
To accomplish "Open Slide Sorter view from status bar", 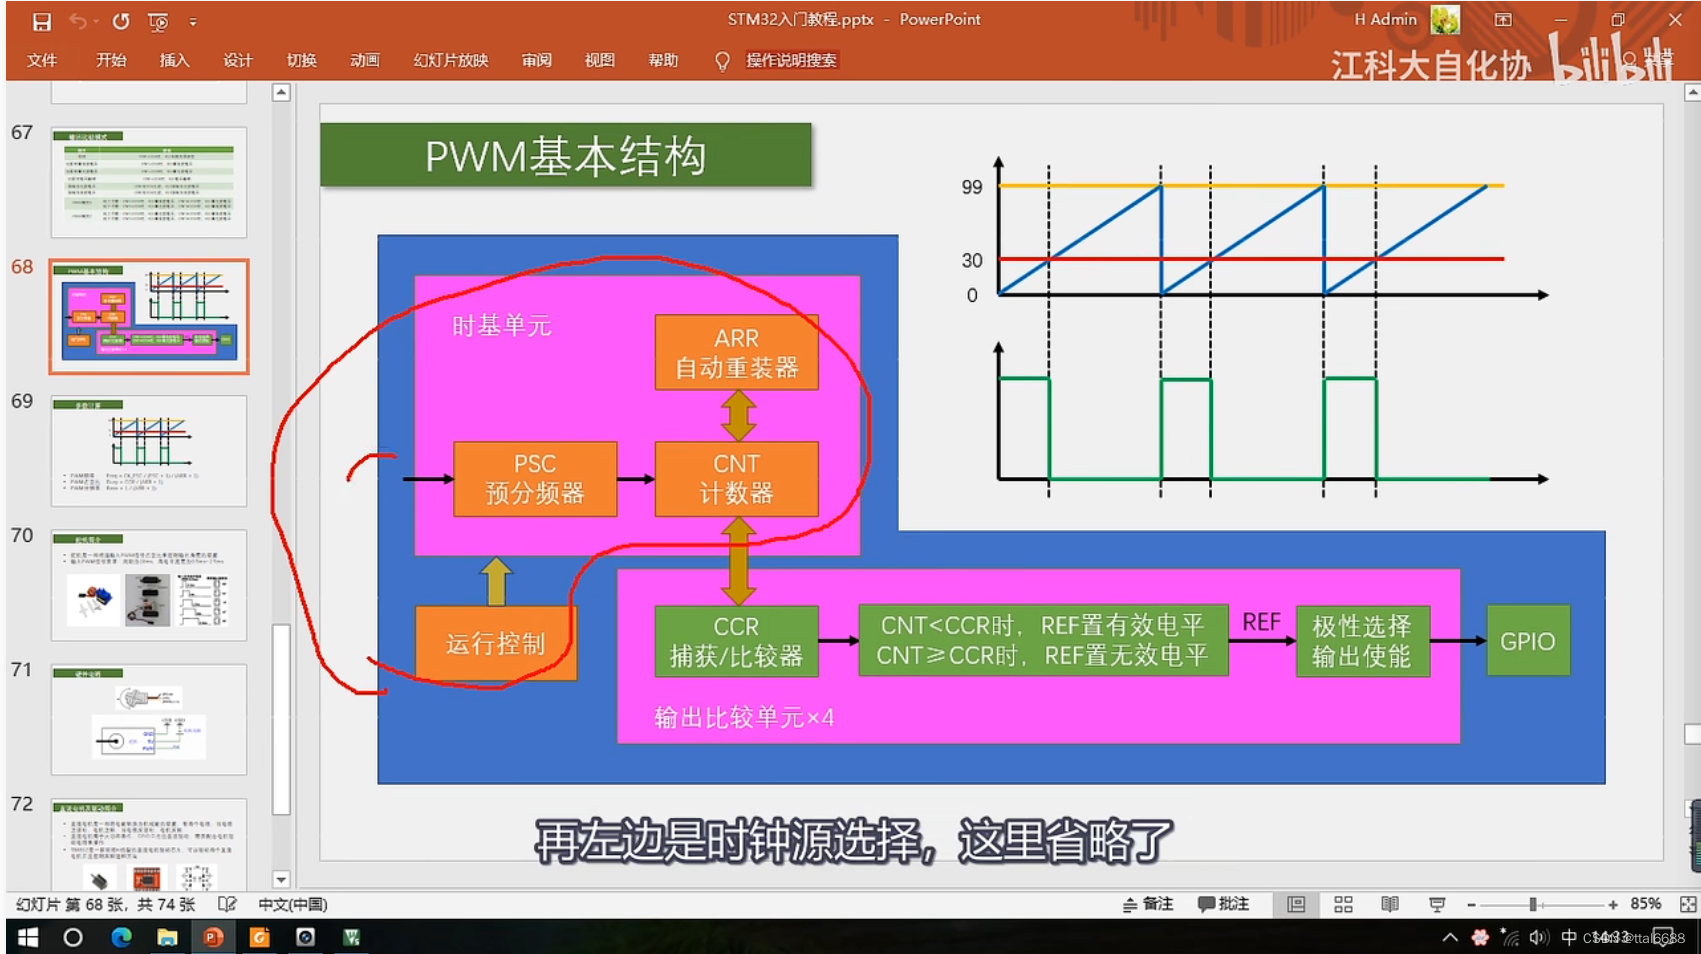I will click(1343, 904).
